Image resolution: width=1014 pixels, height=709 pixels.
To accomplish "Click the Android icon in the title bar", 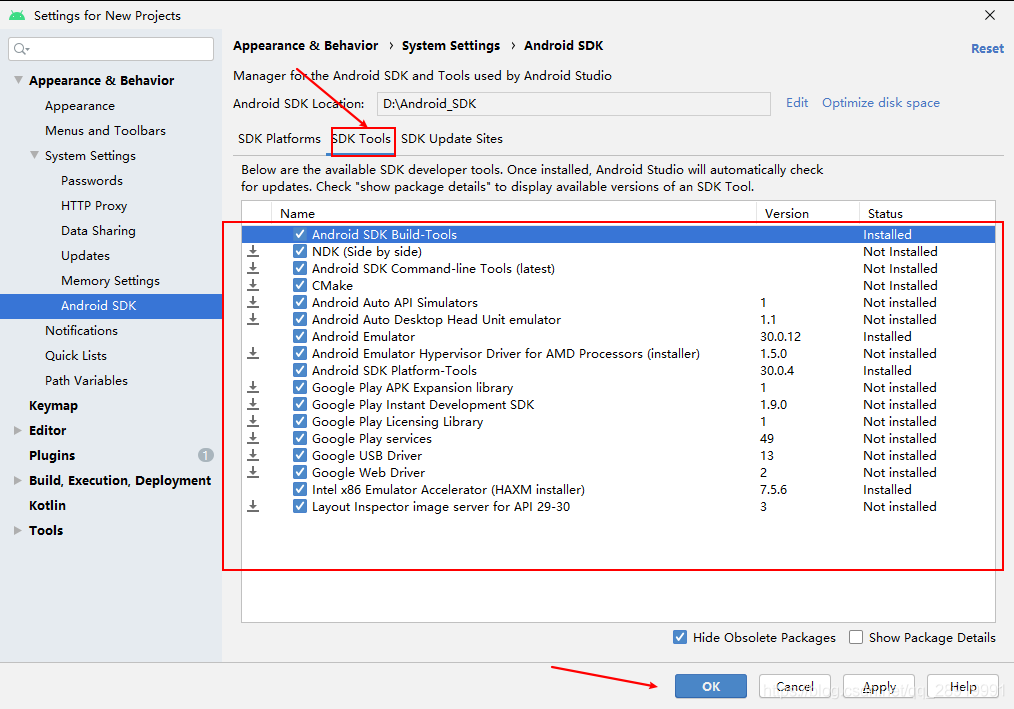I will point(16,16).
